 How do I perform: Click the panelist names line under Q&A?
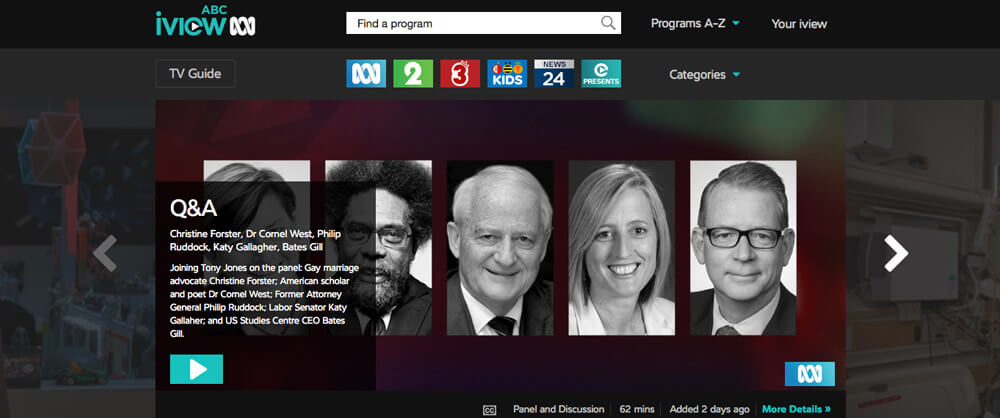[255, 241]
